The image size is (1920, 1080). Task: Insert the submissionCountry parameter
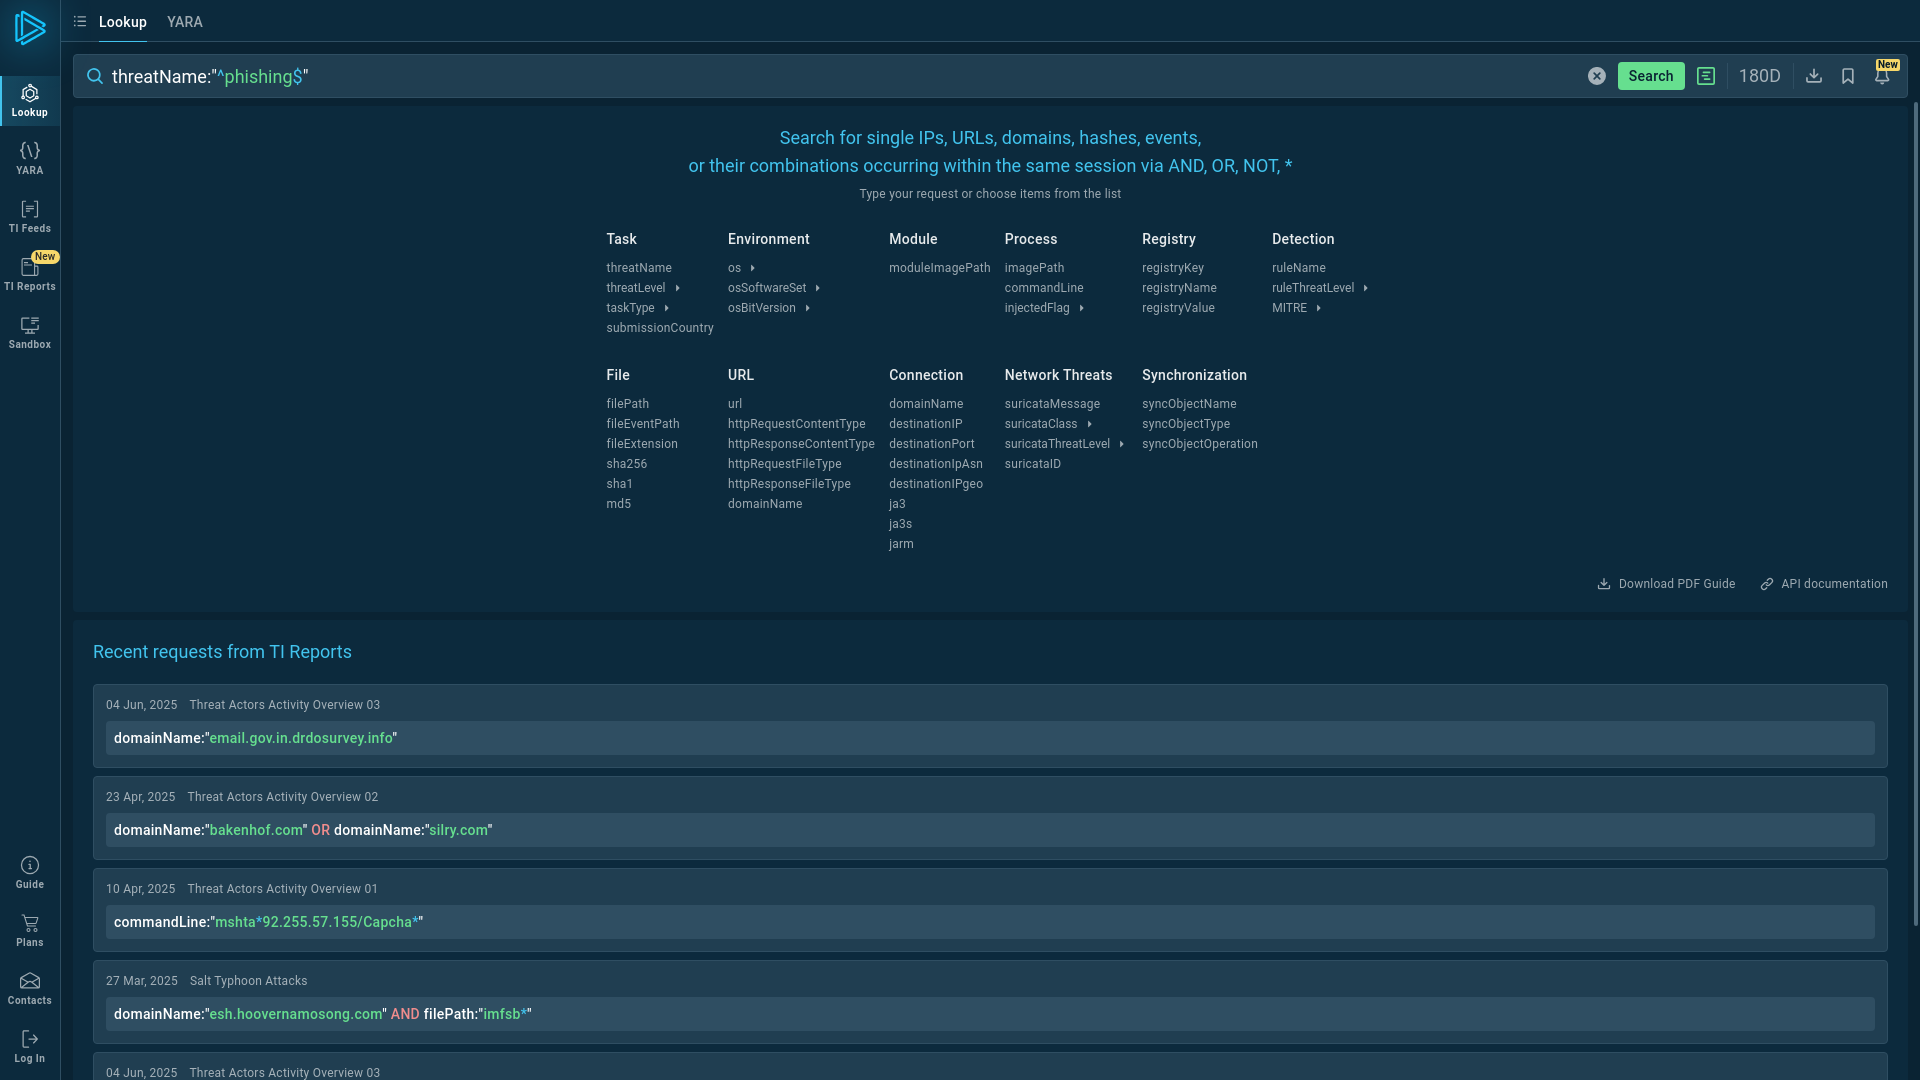coord(660,328)
